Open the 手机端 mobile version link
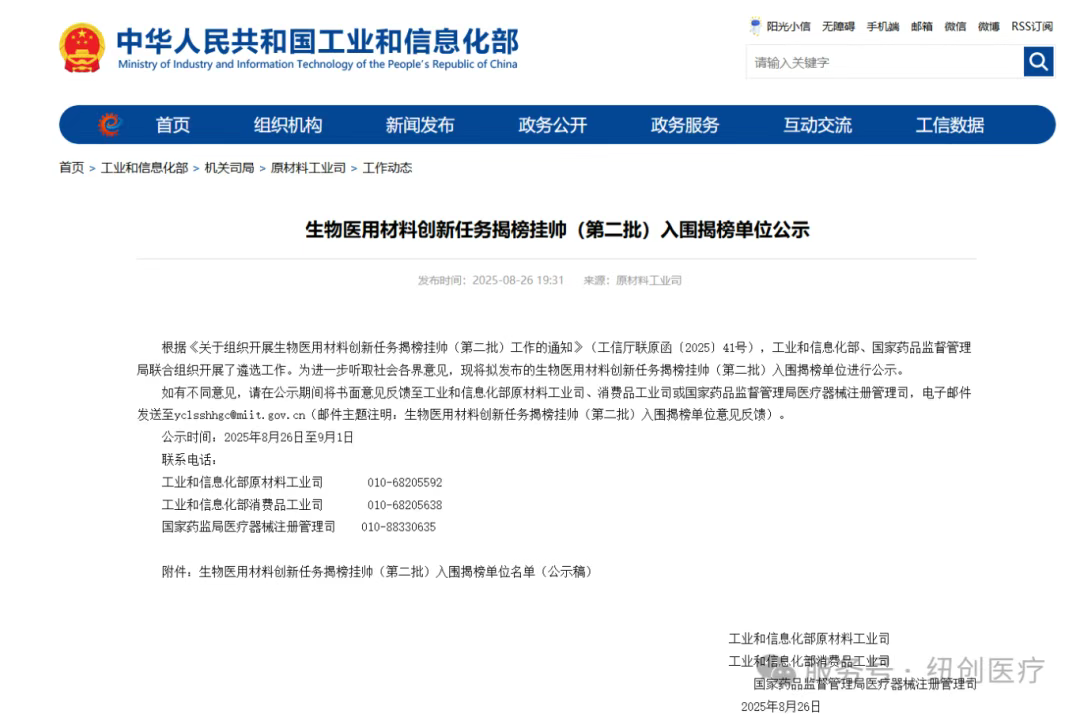1080x714 pixels. pyautogui.click(x=882, y=27)
